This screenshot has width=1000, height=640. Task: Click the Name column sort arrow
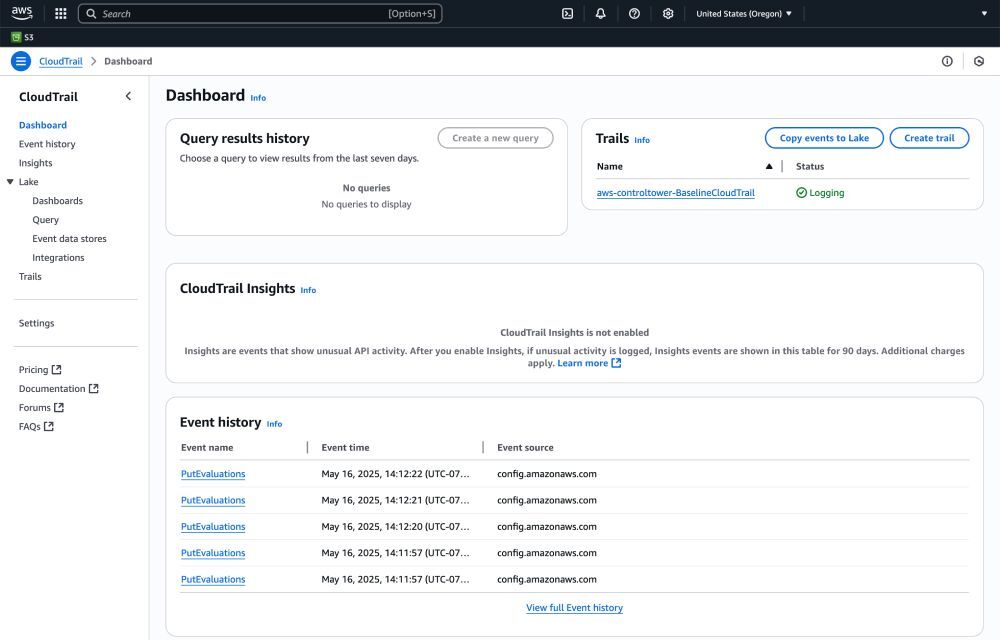(x=768, y=166)
